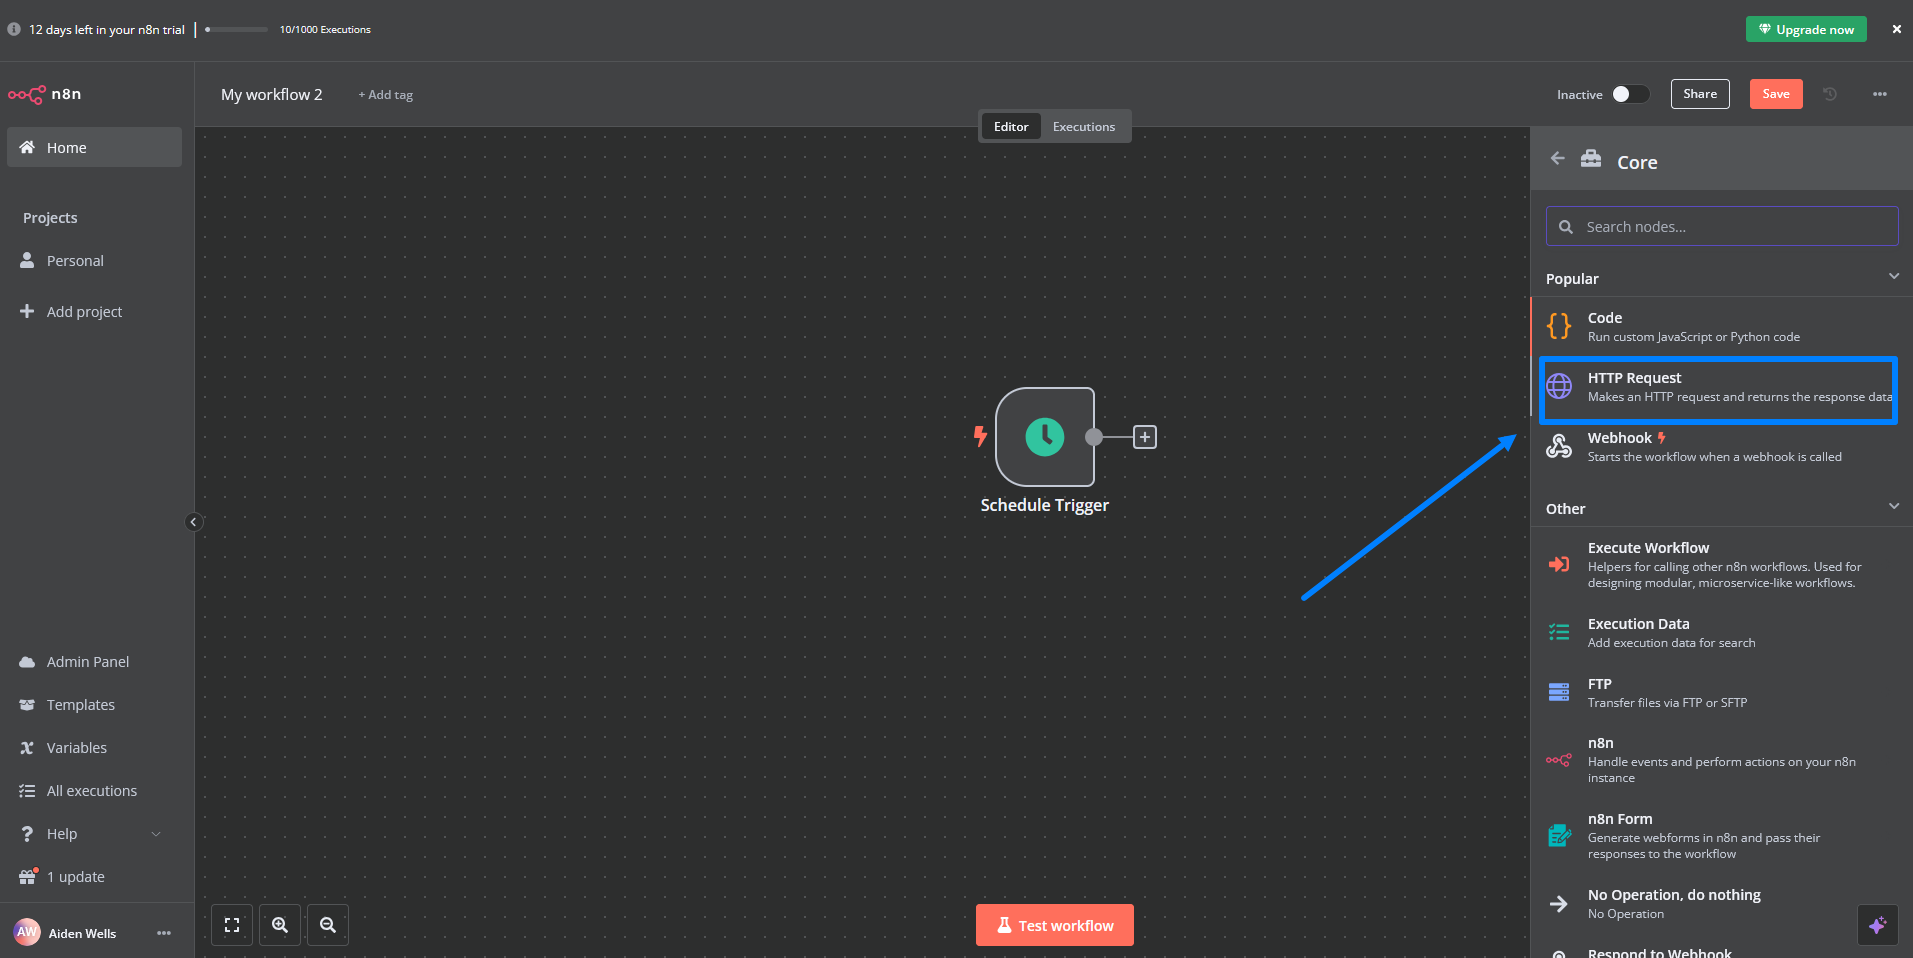Fit workflow to view

(x=232, y=925)
